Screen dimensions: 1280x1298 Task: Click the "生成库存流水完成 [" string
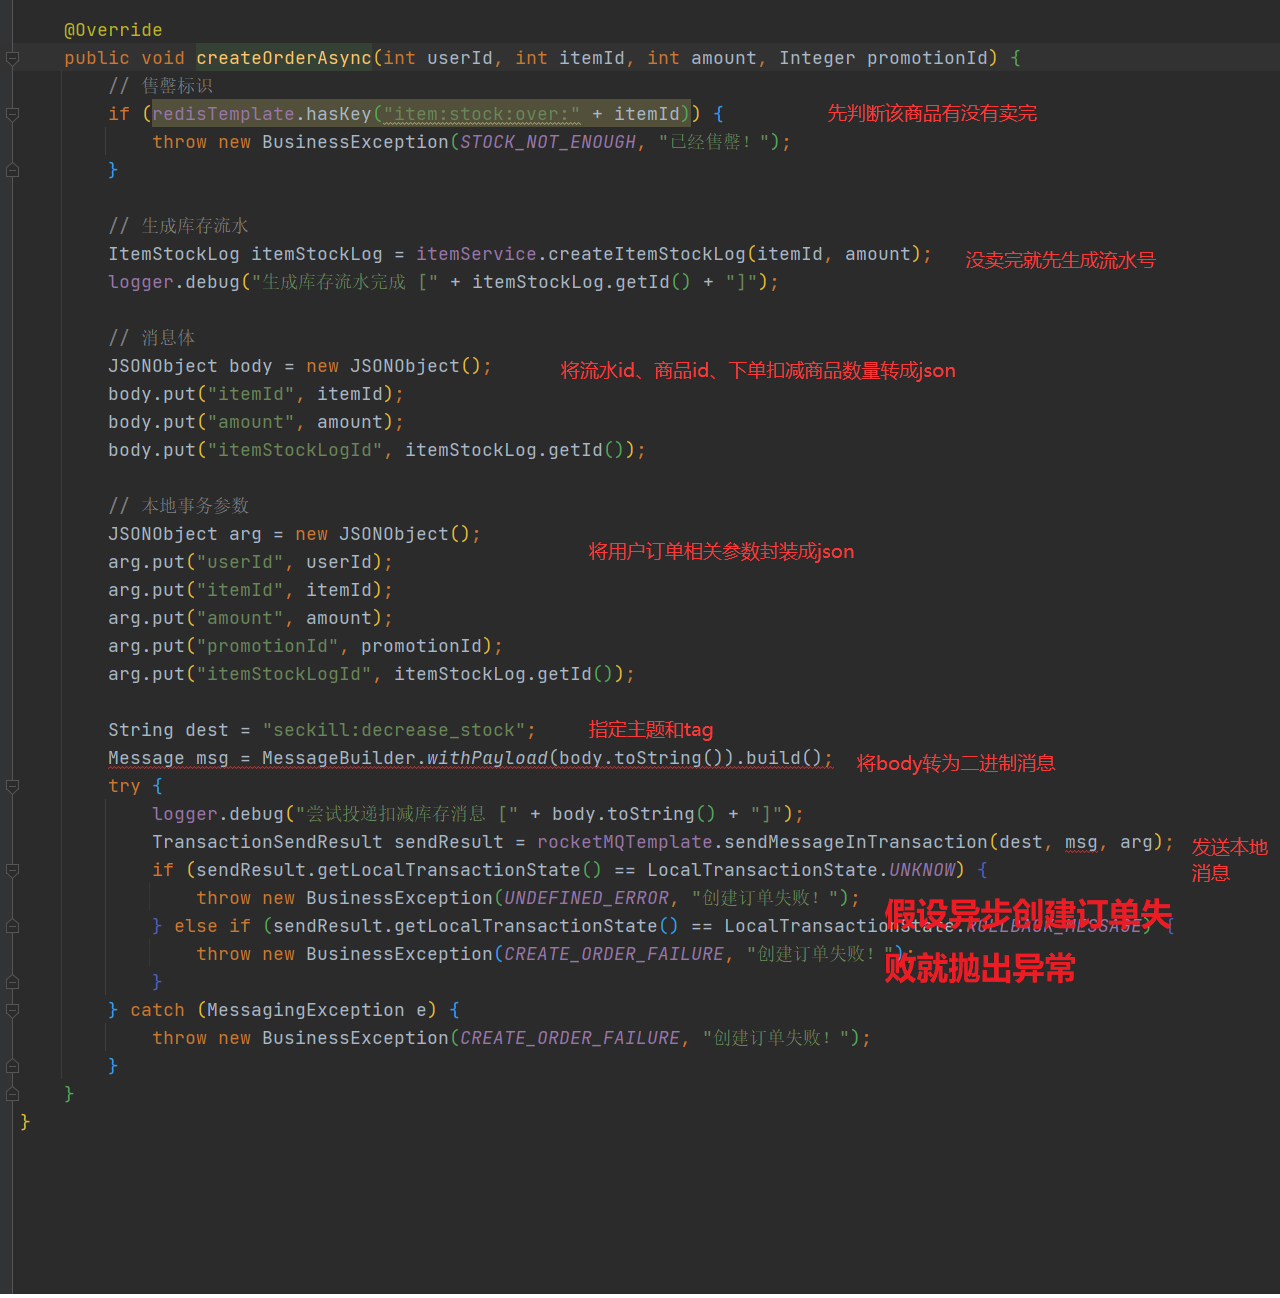click(x=345, y=282)
